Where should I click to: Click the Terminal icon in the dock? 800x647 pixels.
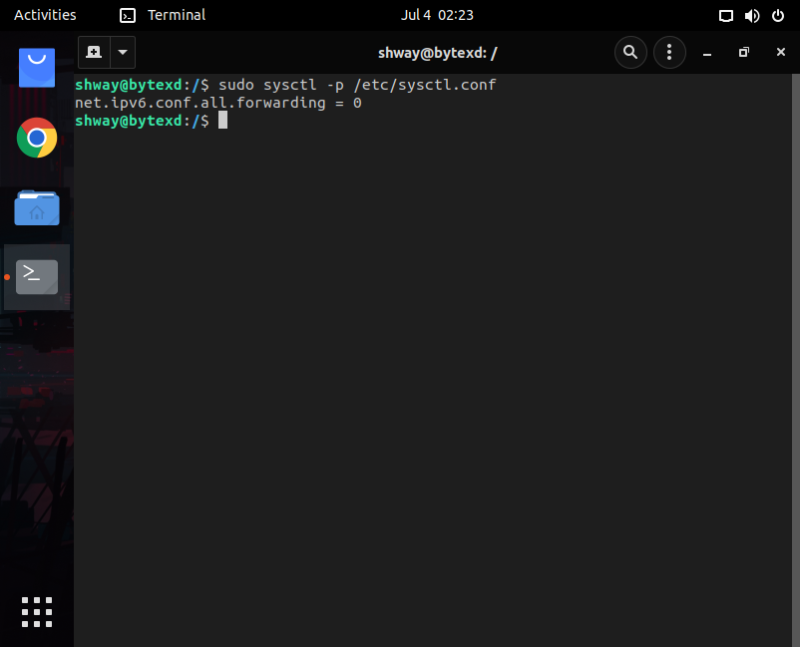37,276
